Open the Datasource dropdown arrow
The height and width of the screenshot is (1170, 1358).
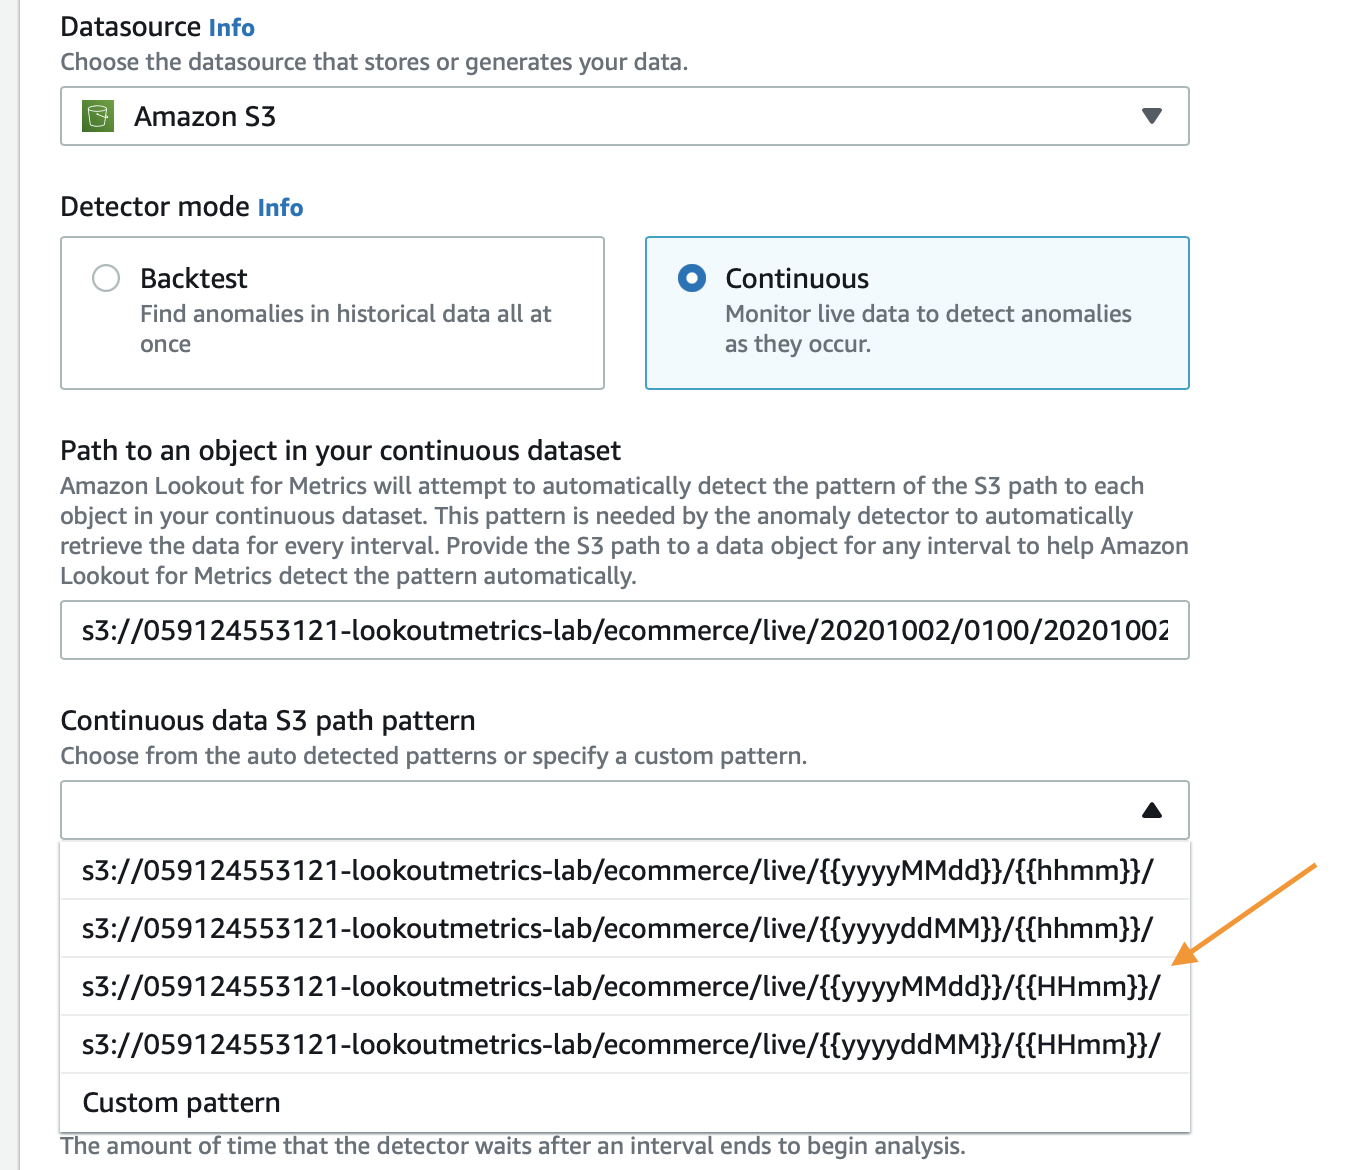[x=1151, y=116]
